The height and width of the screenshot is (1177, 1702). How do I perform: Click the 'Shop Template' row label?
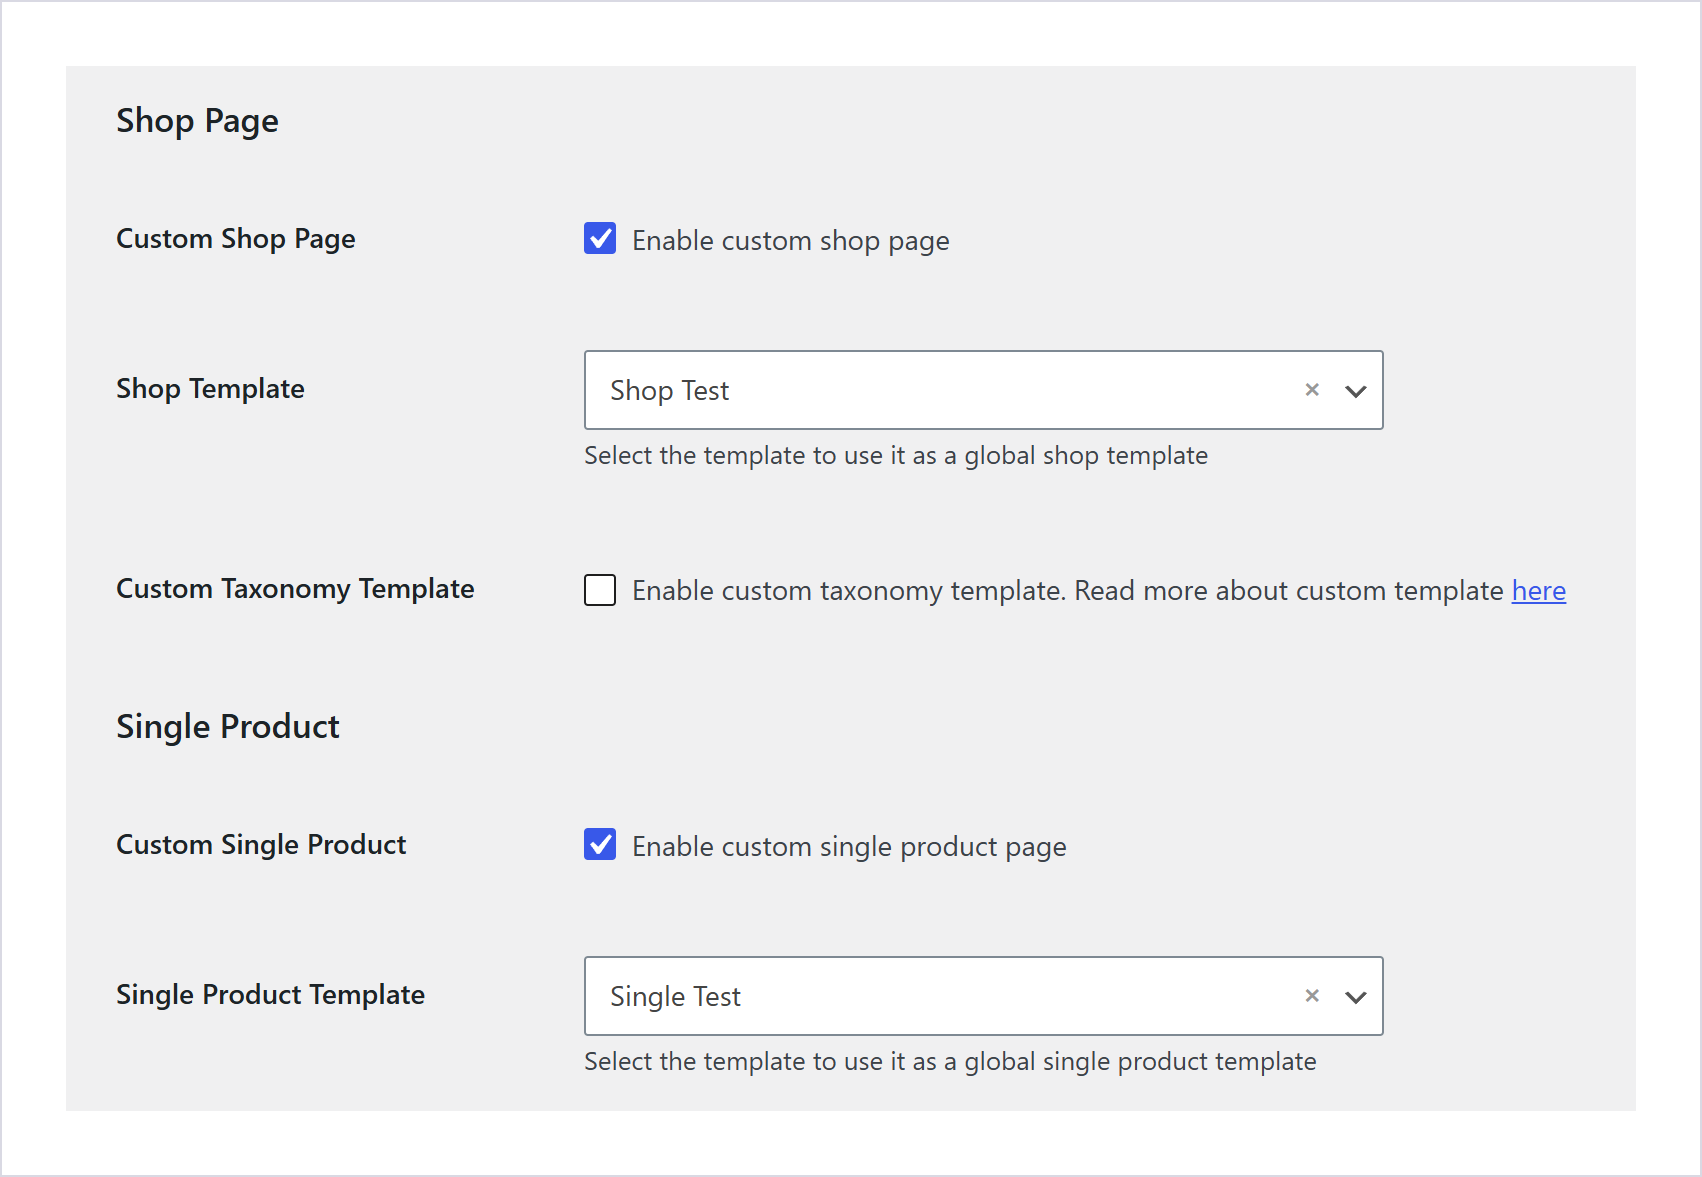210,388
